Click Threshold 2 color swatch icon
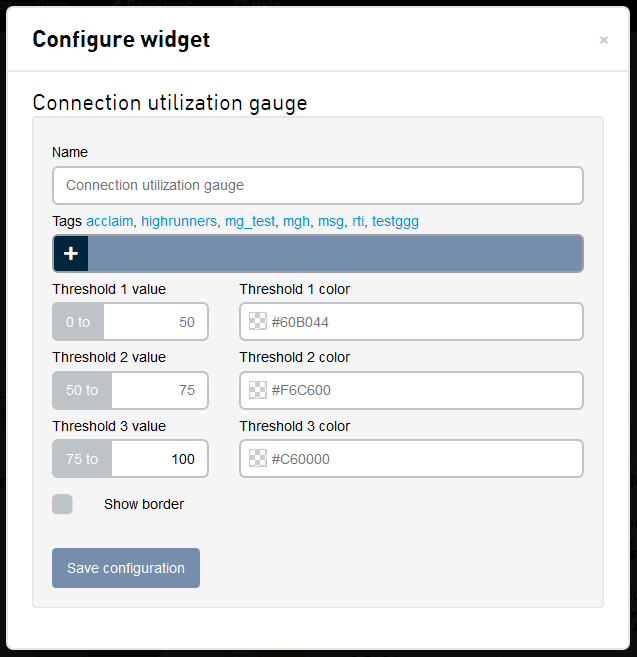 tap(257, 391)
